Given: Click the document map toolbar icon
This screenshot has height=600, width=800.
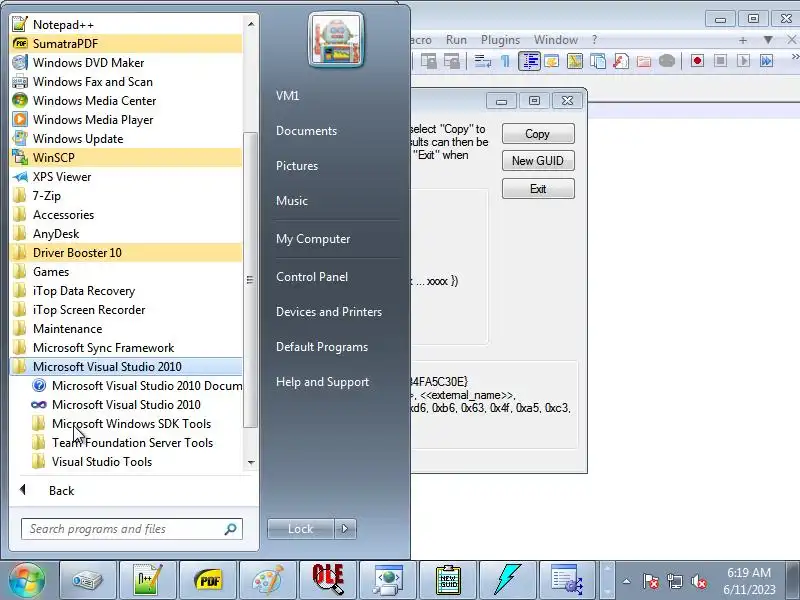Looking at the screenshot, I should pos(575,61).
